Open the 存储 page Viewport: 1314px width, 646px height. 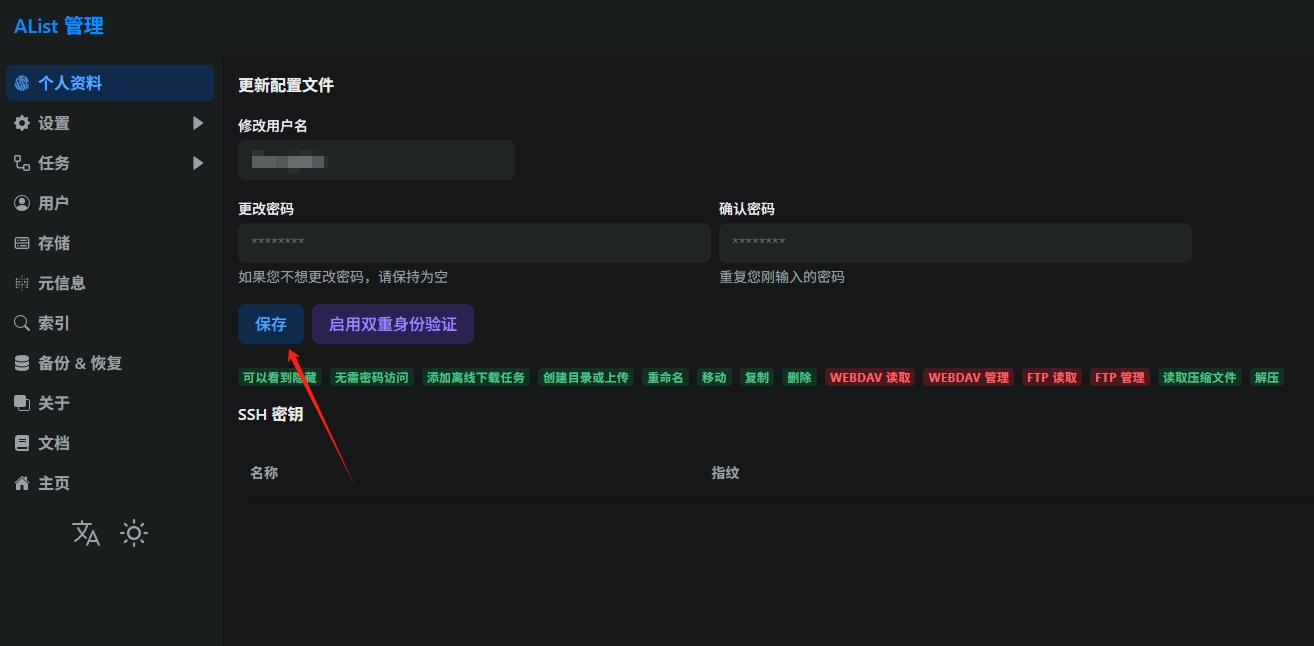[110, 243]
